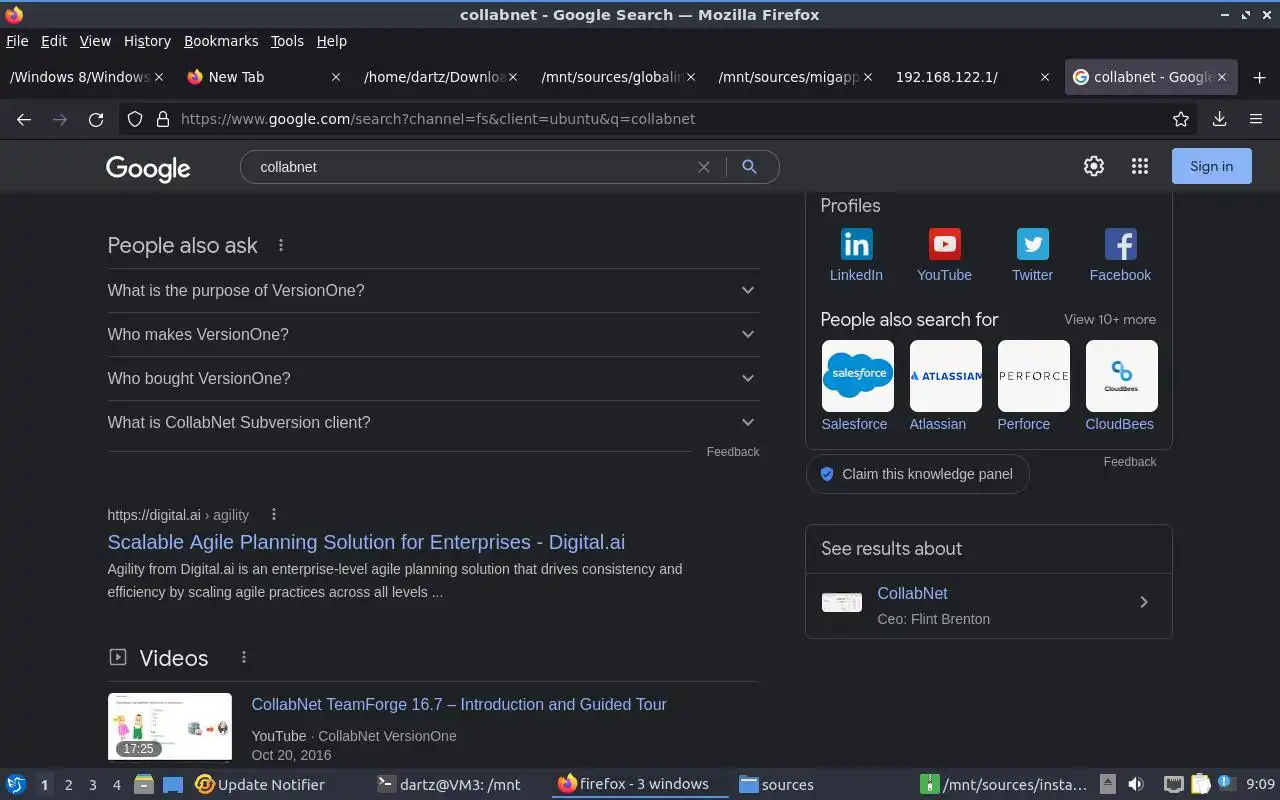Open the Atlassian related search

click(945, 386)
